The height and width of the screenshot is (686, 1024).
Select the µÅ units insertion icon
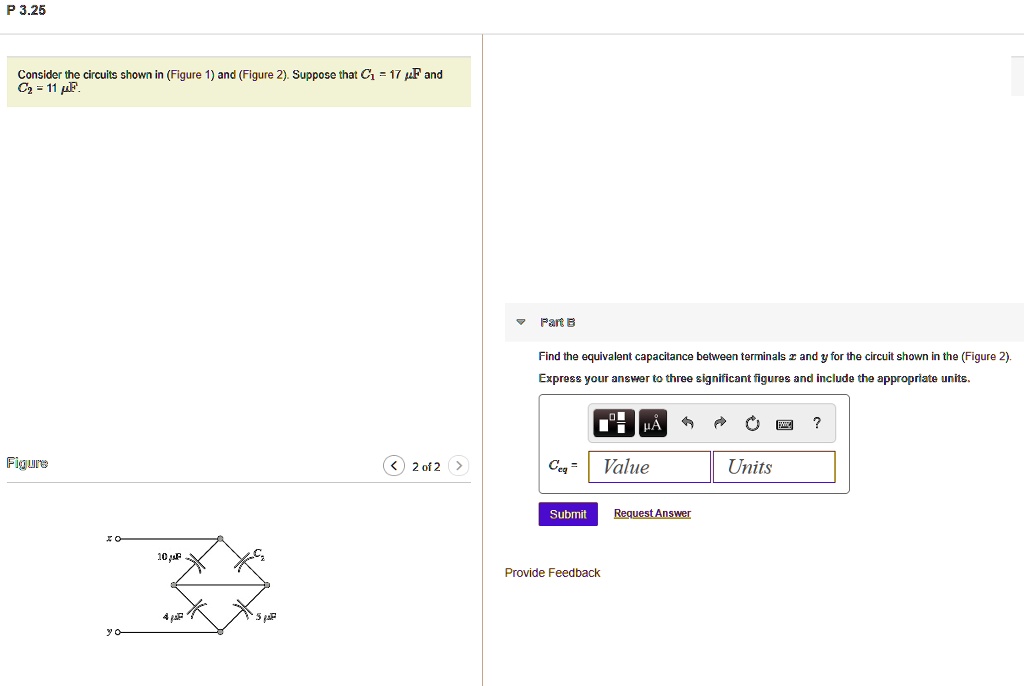tap(652, 422)
